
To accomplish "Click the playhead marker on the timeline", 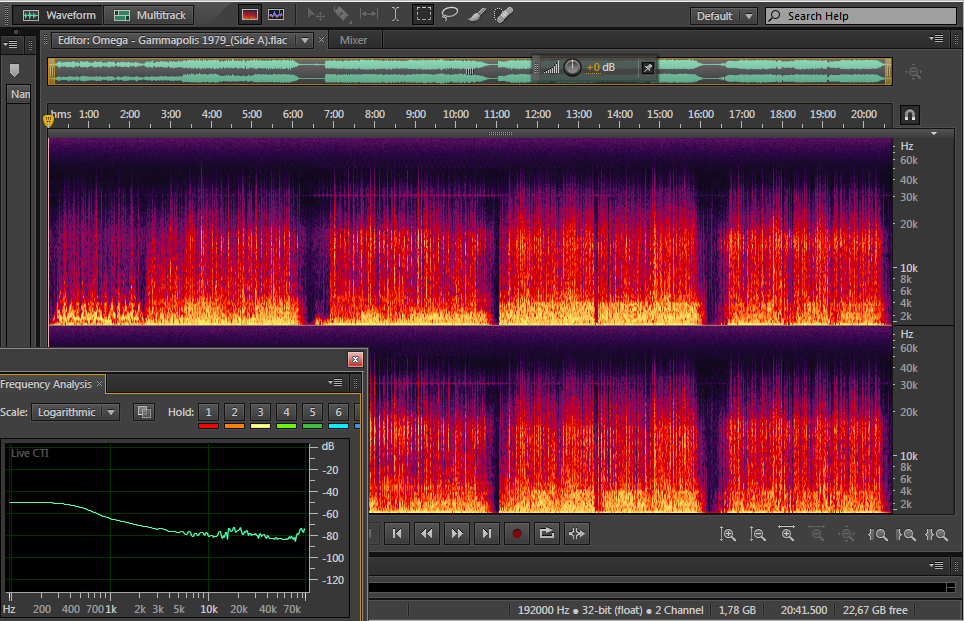I will 49,121.
